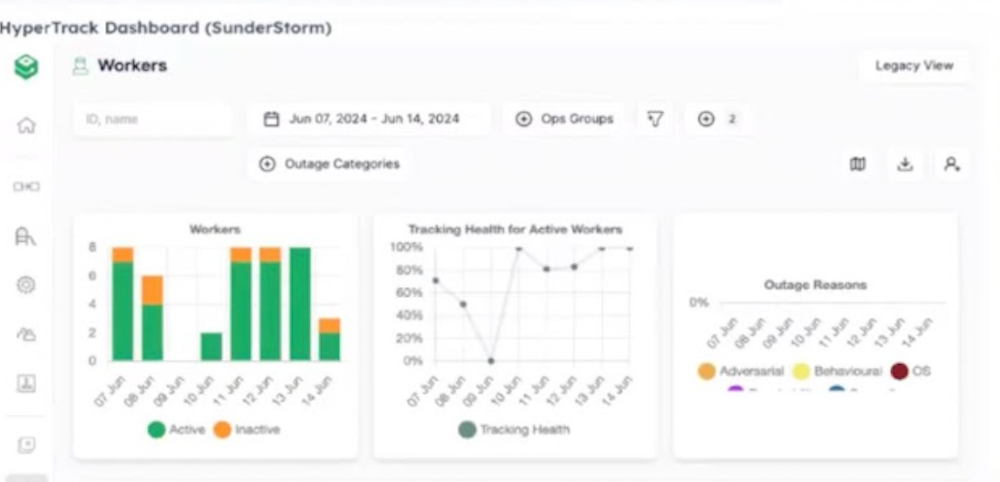Click the orange Inactive legend swatch
1000x482 pixels.
coord(222,430)
